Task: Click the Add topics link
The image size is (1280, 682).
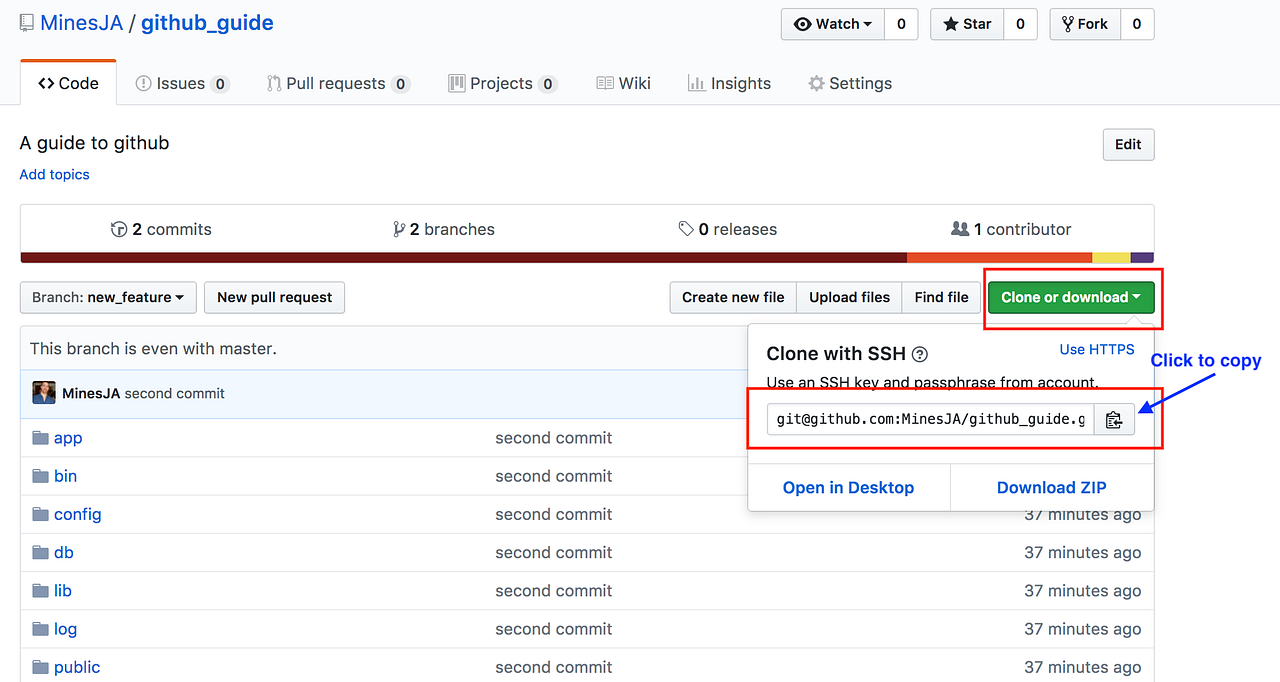Action: coord(54,174)
